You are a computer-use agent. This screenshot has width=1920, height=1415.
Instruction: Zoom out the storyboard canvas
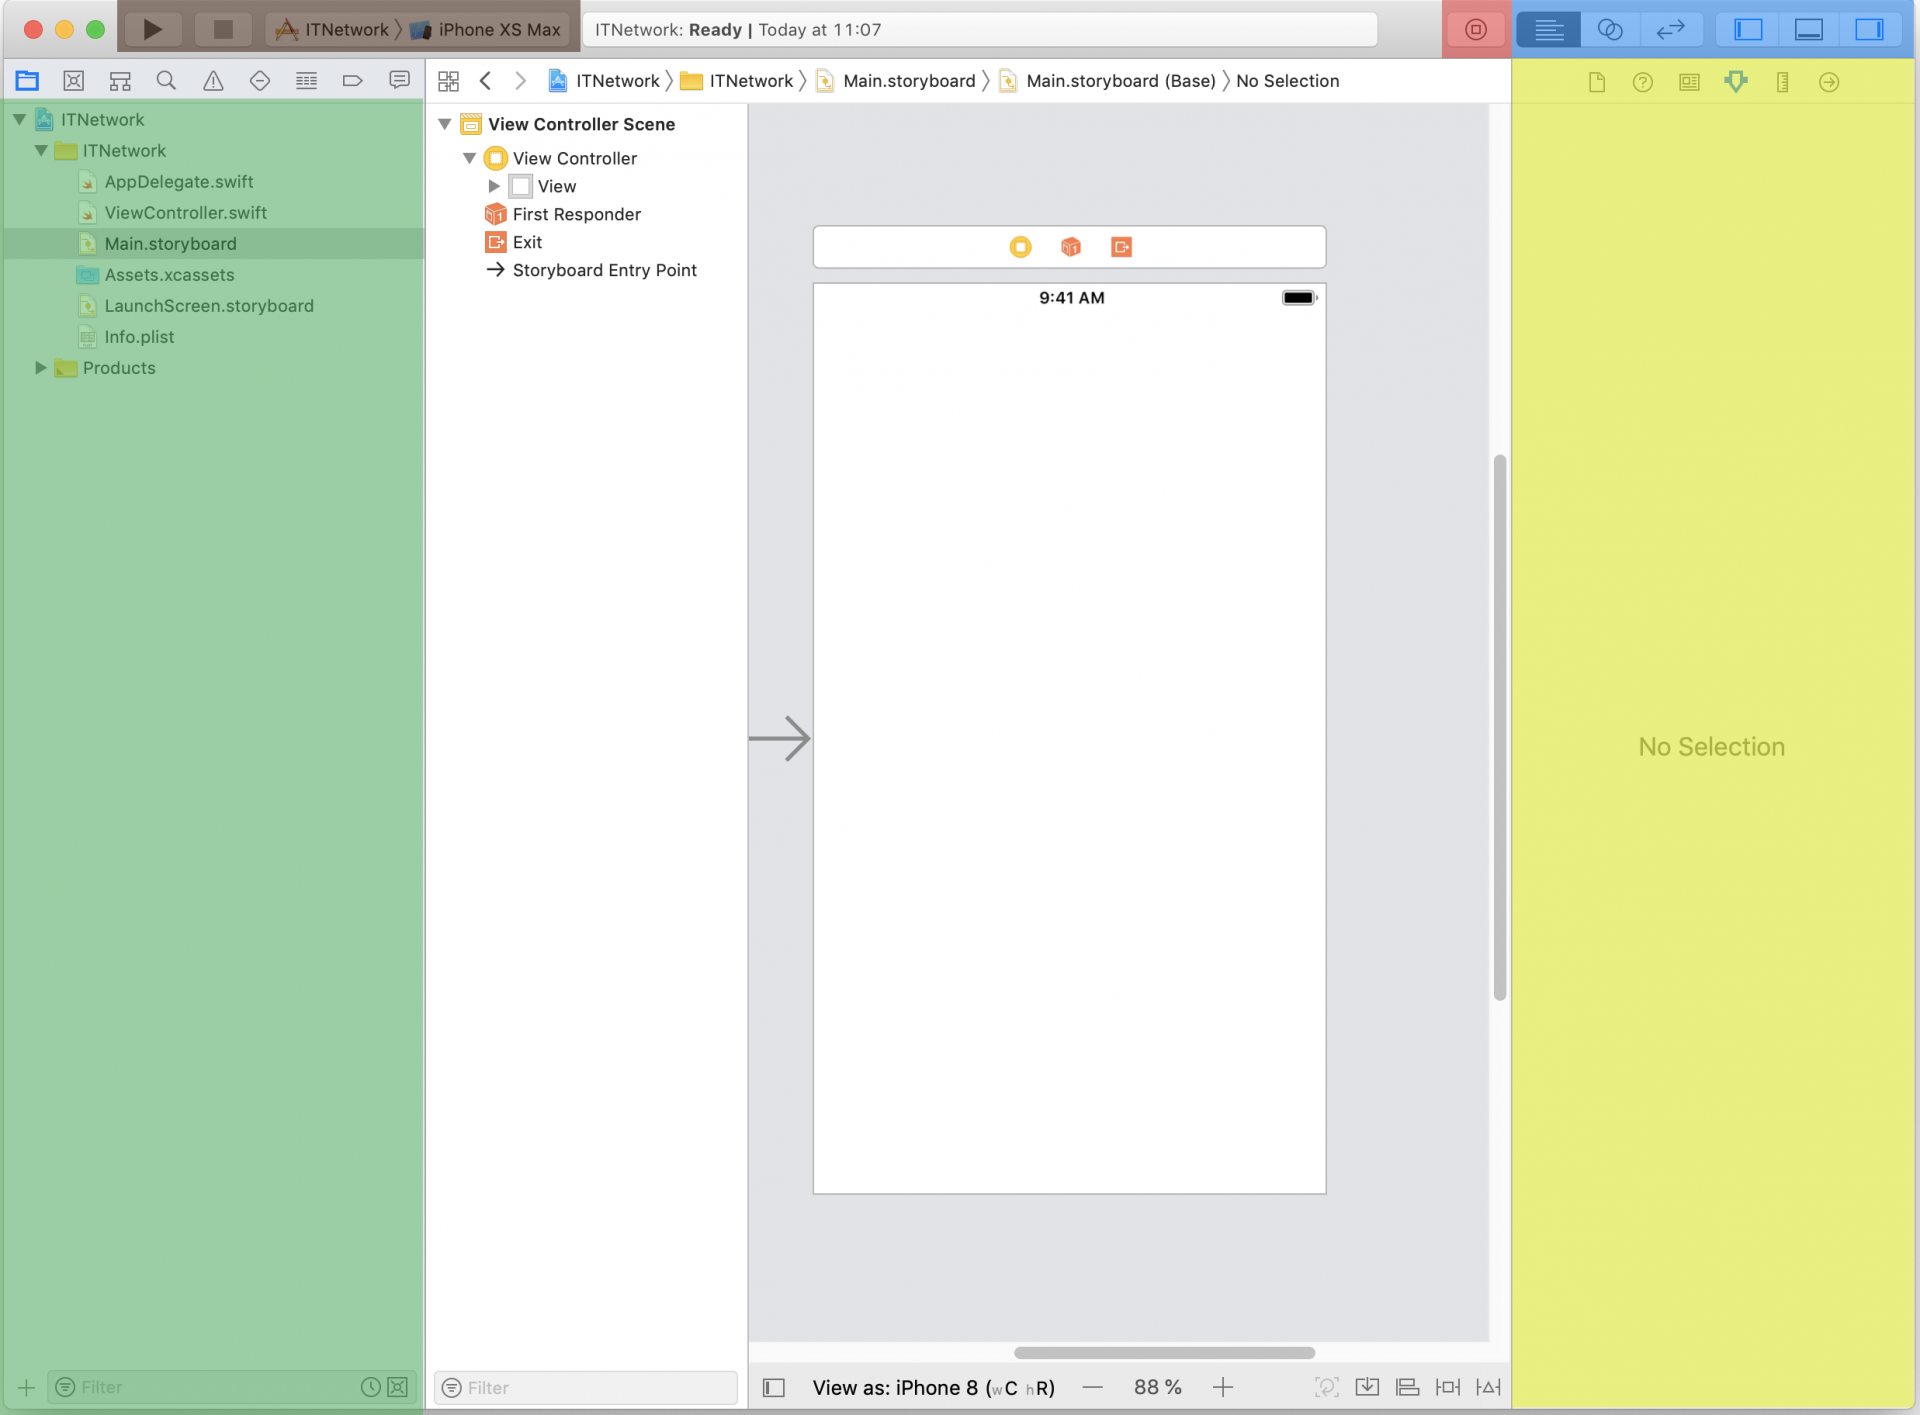[1092, 1387]
